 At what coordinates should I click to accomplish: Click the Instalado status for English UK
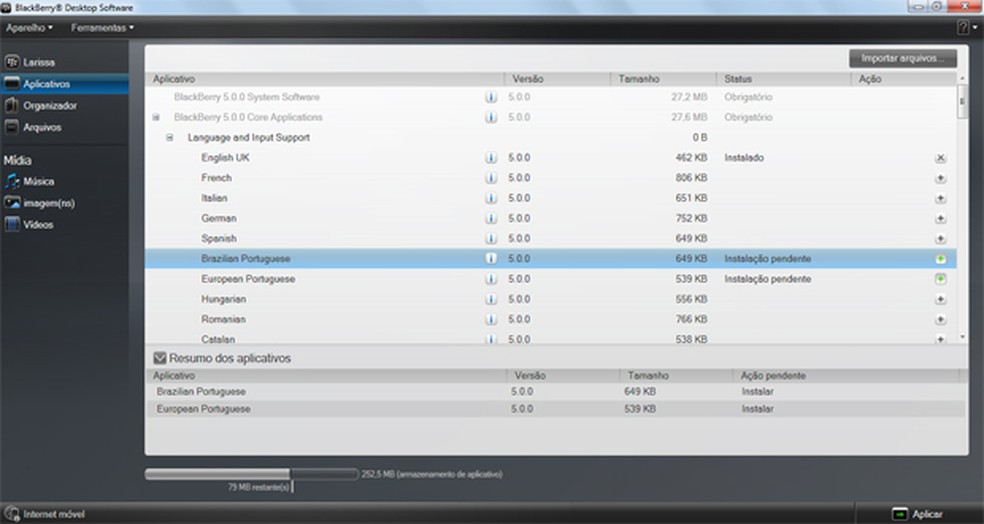click(x=744, y=158)
